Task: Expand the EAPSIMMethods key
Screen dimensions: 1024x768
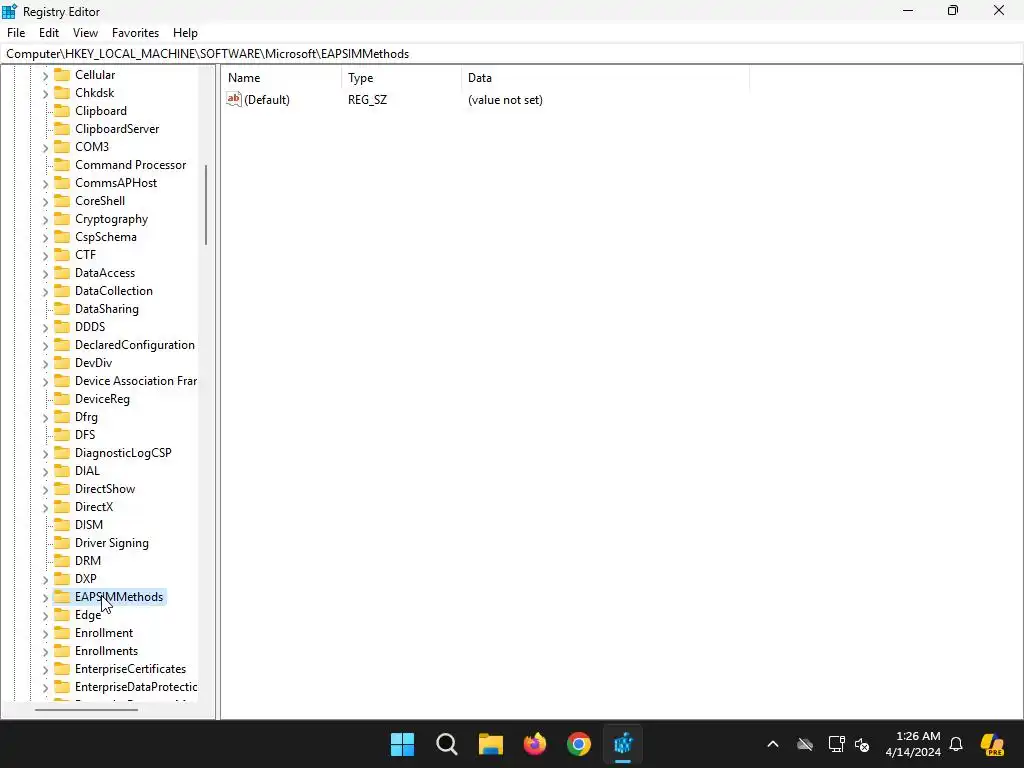Action: (45, 598)
